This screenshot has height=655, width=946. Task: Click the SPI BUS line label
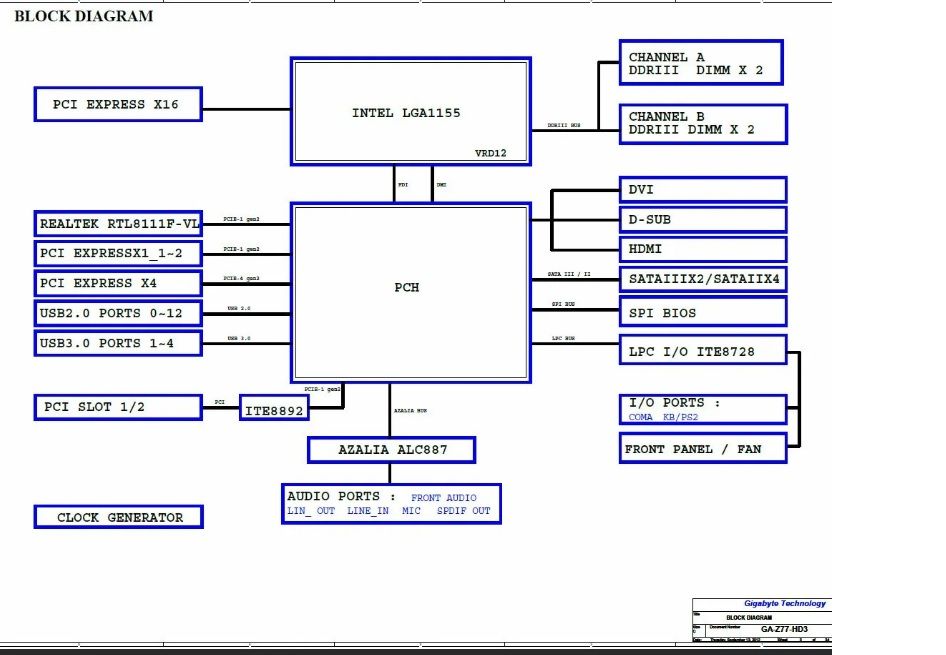(563, 304)
